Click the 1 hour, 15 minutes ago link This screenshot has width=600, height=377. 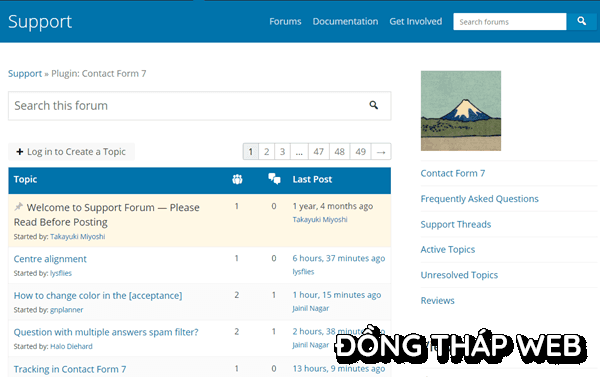[x=337, y=295]
